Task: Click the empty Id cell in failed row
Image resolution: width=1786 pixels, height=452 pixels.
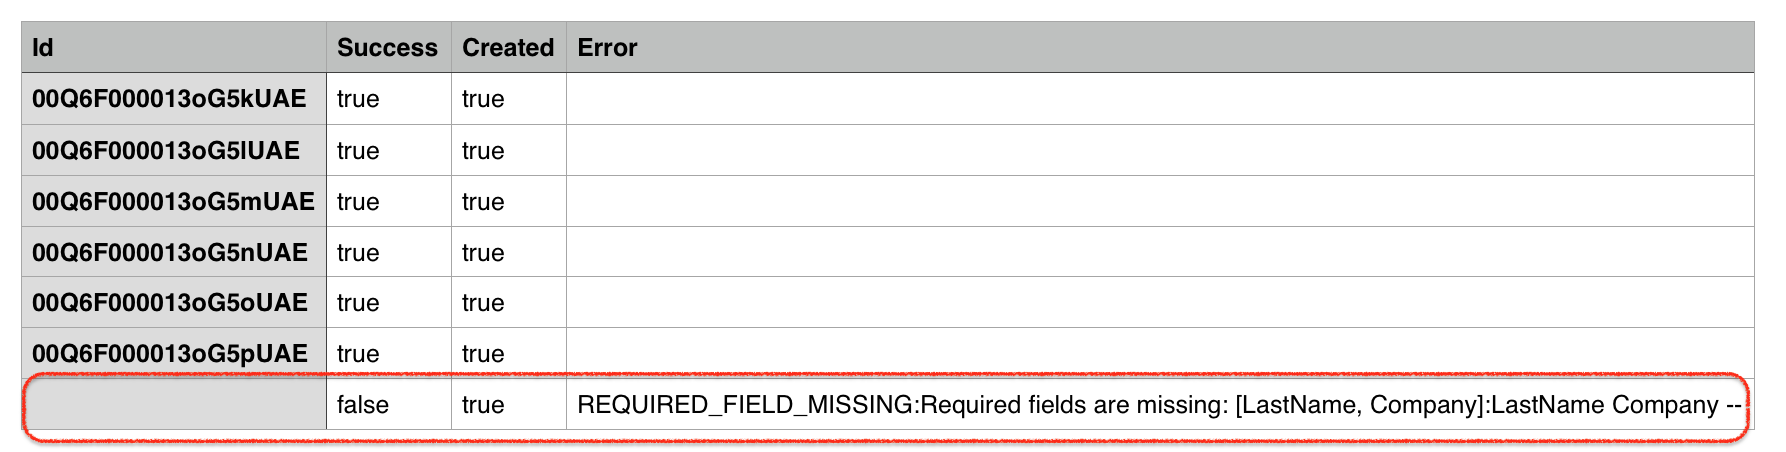Action: pyautogui.click(x=174, y=404)
